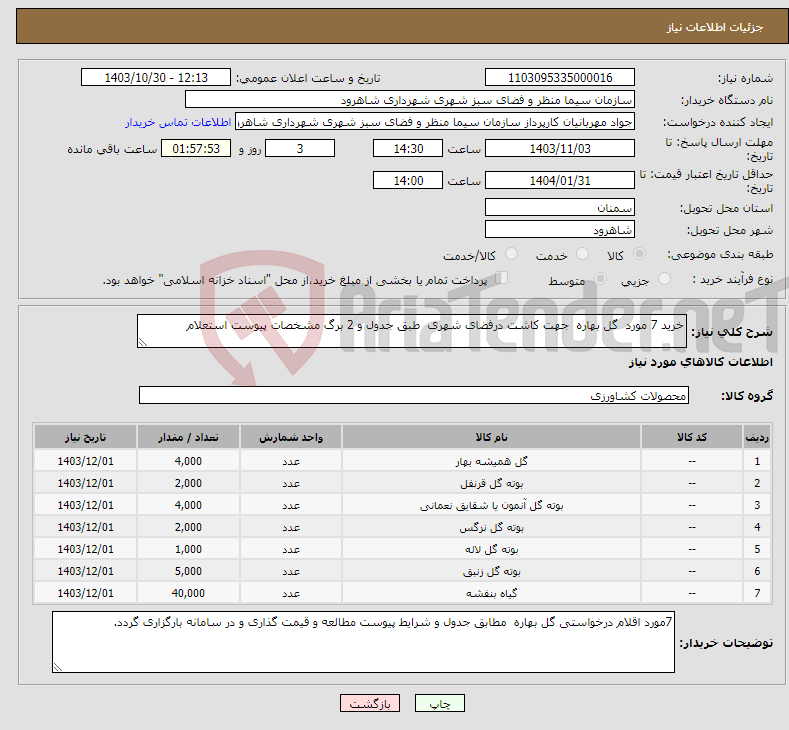The image size is (789, 730).
Task: Click the توضیحات خریدار label
Action: click(726, 643)
